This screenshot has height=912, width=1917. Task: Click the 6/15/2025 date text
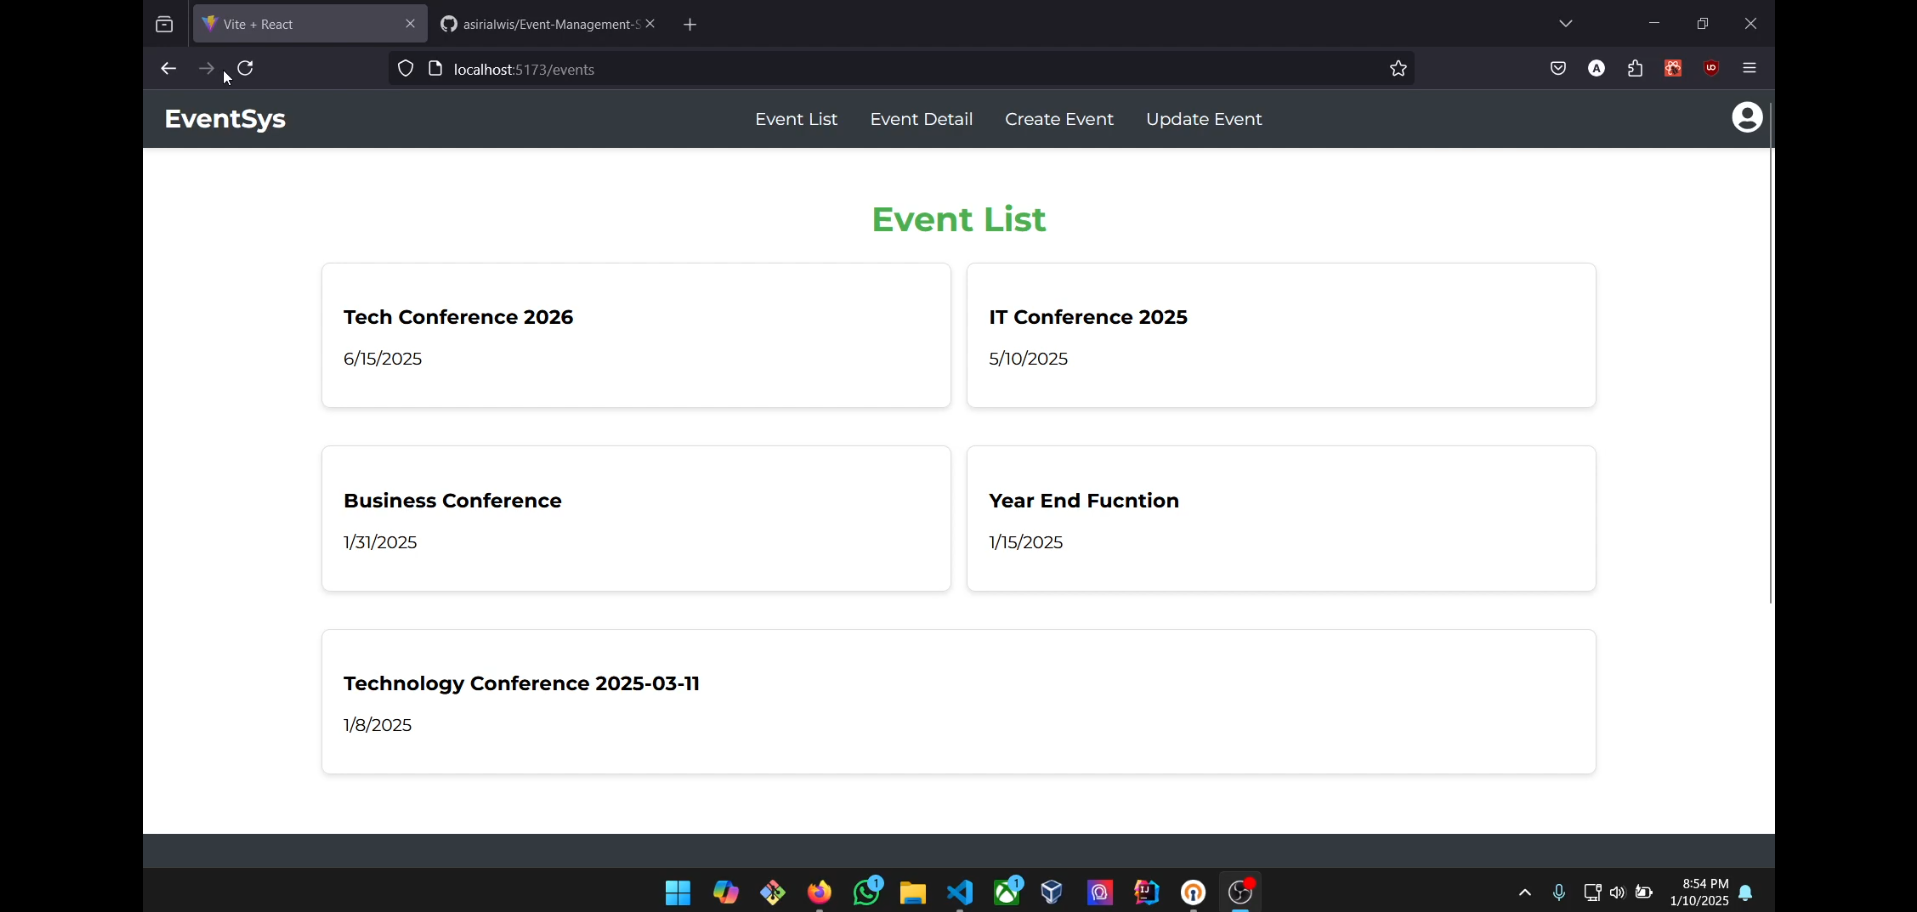(383, 359)
